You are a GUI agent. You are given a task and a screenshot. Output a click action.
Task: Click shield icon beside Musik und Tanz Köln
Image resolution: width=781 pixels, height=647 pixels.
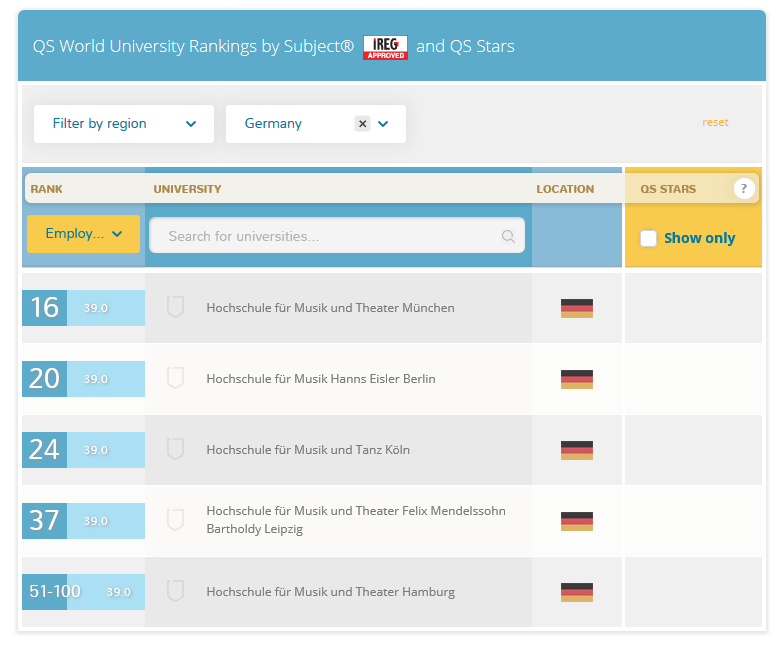(175, 449)
